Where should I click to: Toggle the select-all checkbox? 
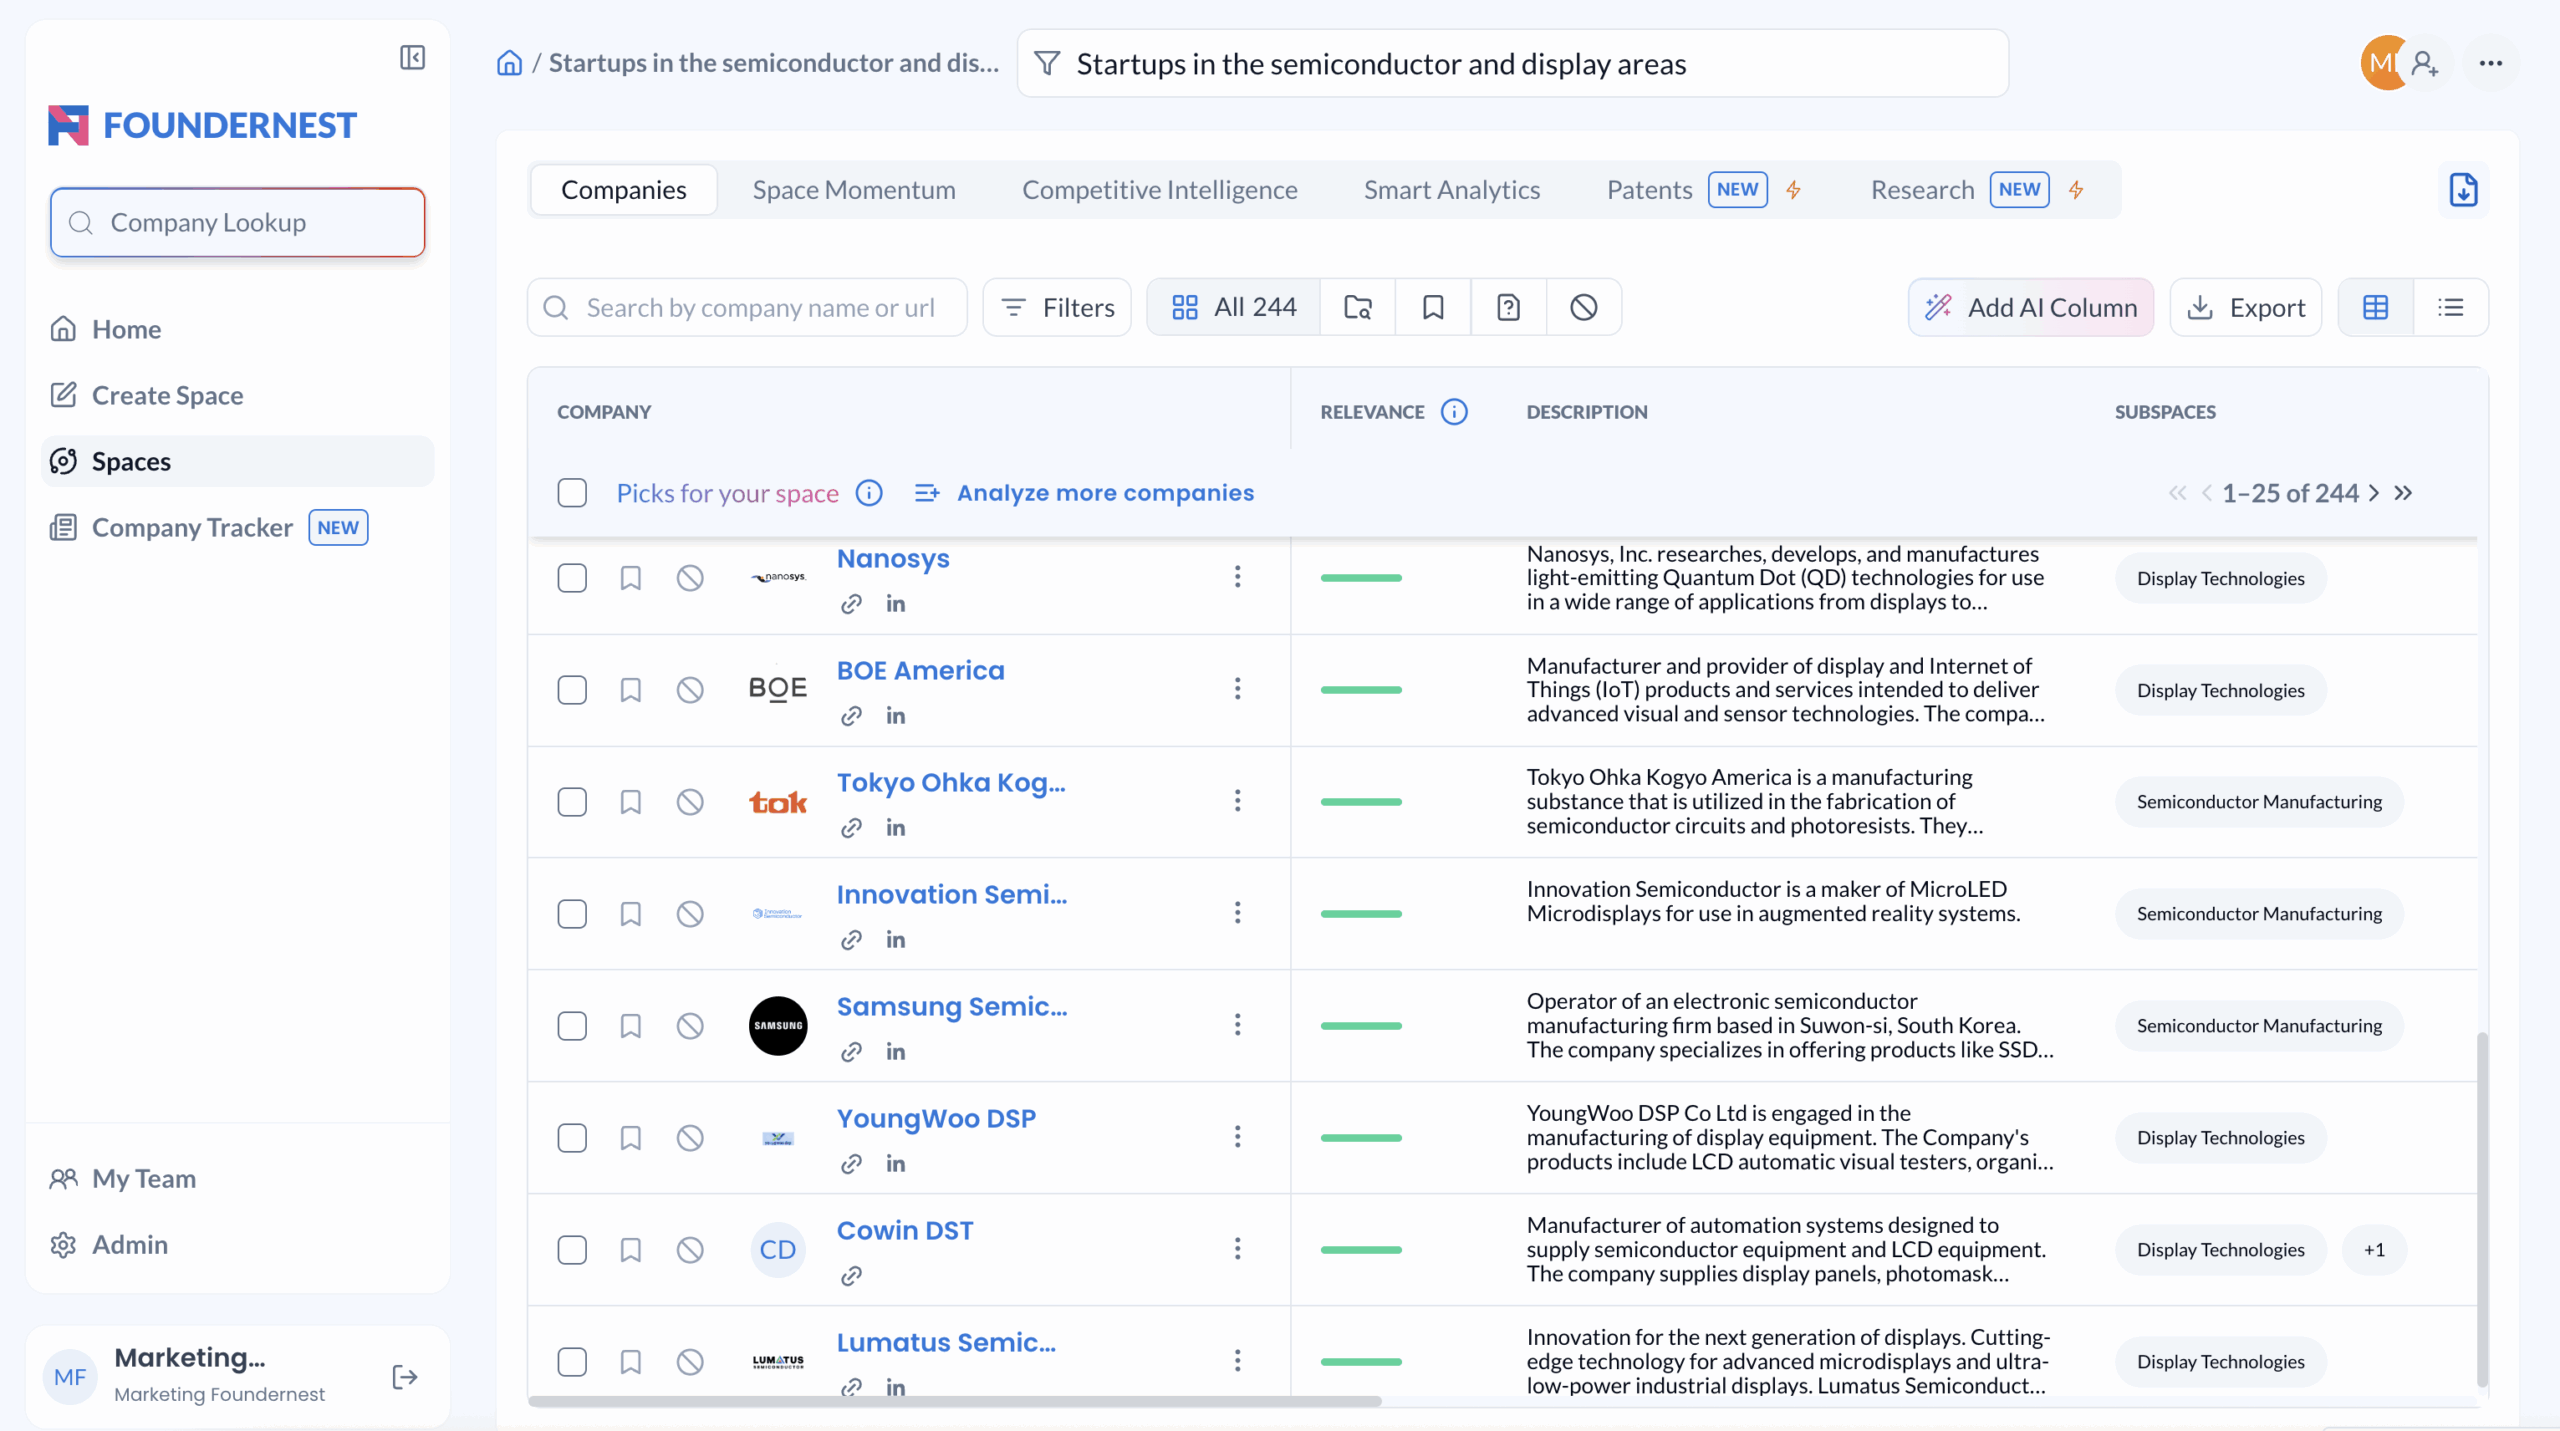[572, 493]
